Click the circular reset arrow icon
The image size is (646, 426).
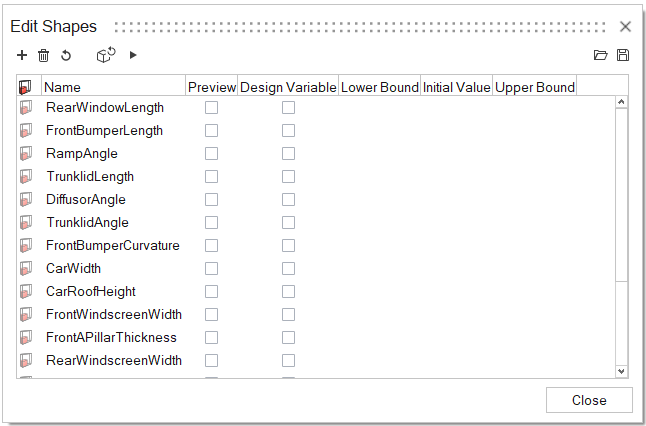[x=66, y=56]
